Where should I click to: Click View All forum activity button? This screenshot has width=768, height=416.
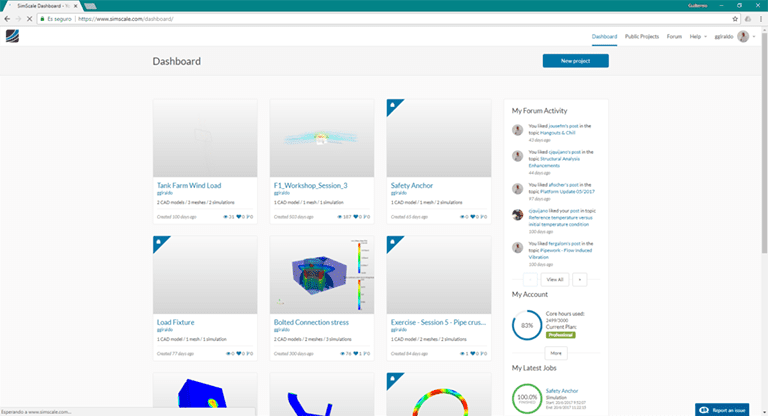tap(554, 279)
